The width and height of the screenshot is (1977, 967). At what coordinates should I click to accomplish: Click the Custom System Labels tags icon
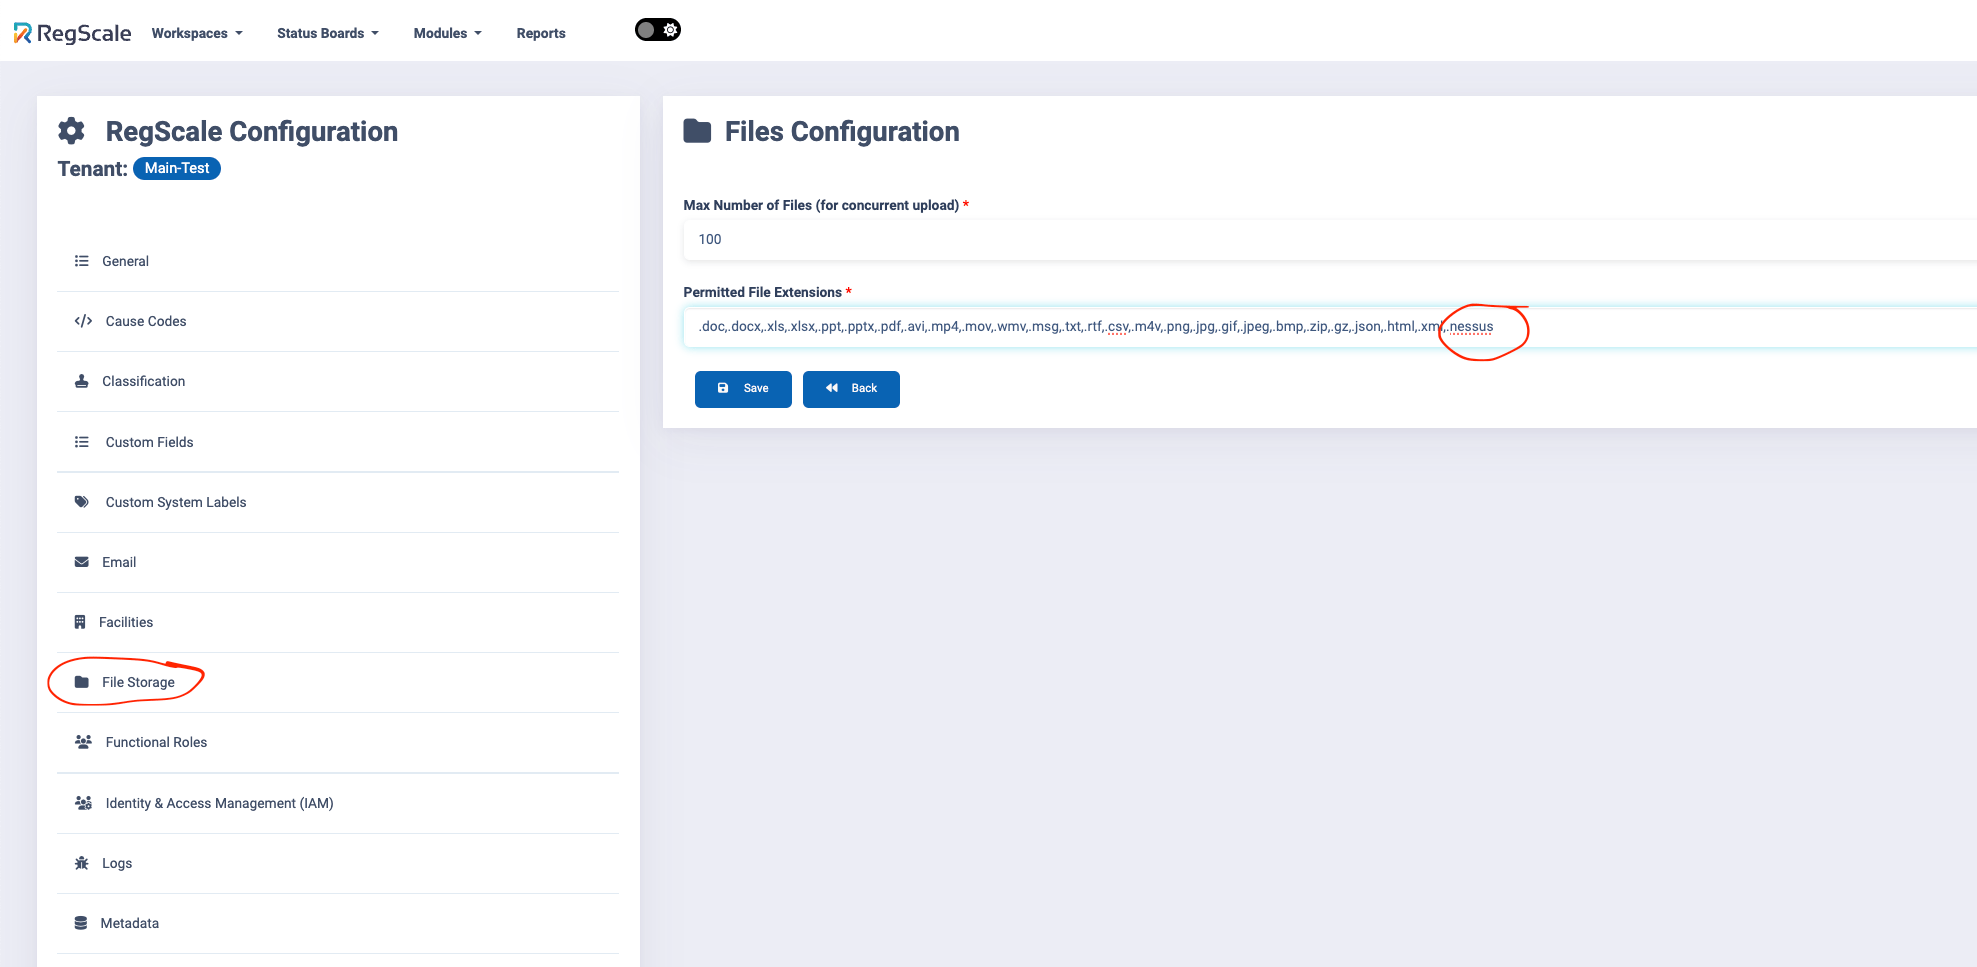82,502
